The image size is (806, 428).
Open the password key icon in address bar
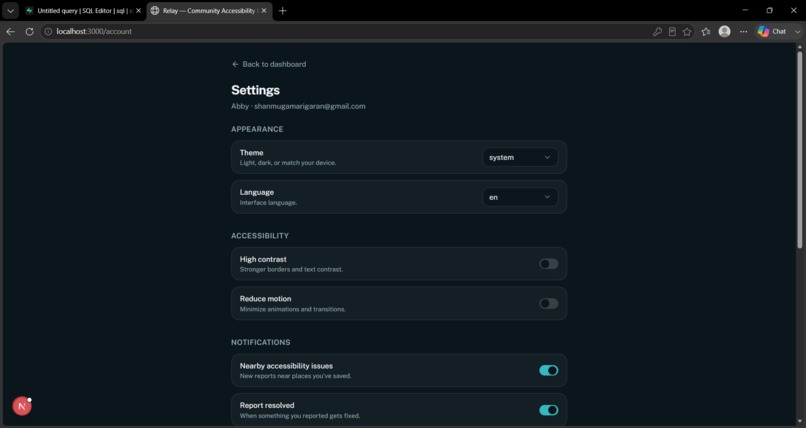click(657, 31)
